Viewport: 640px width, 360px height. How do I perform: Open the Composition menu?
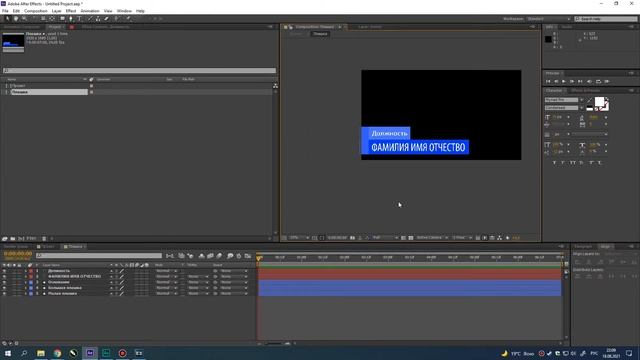[x=36, y=11]
